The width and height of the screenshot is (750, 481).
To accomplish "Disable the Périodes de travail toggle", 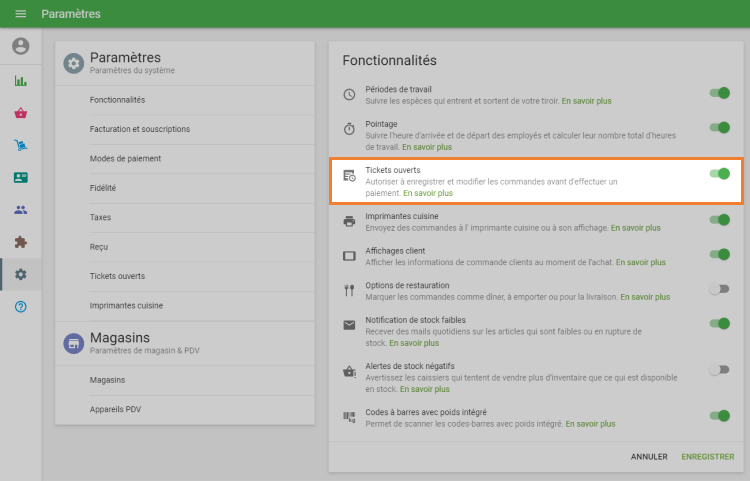I will [x=719, y=93].
